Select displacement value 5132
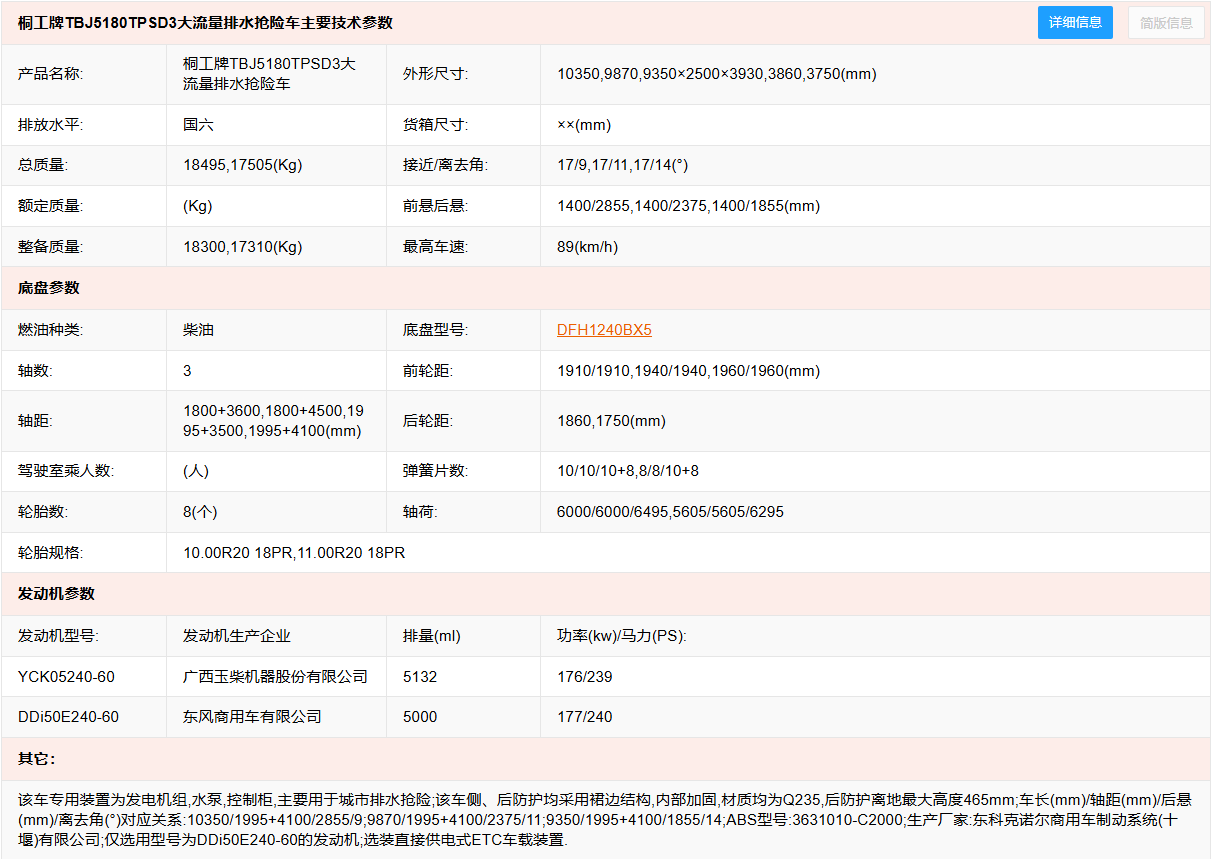 pos(420,677)
